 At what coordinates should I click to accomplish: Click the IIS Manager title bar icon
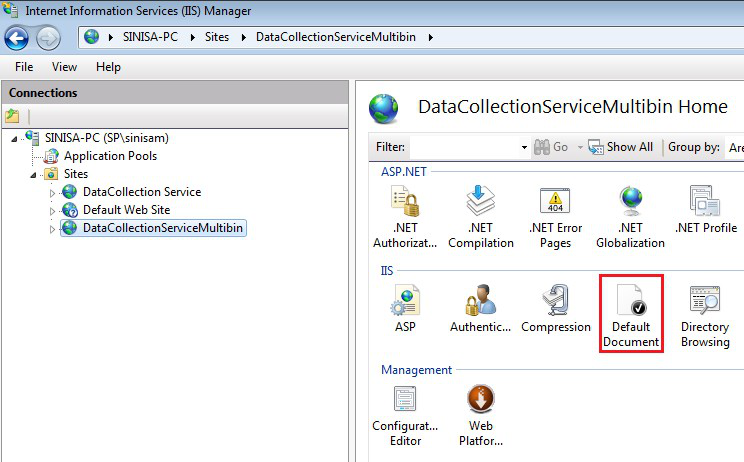pos(9,9)
